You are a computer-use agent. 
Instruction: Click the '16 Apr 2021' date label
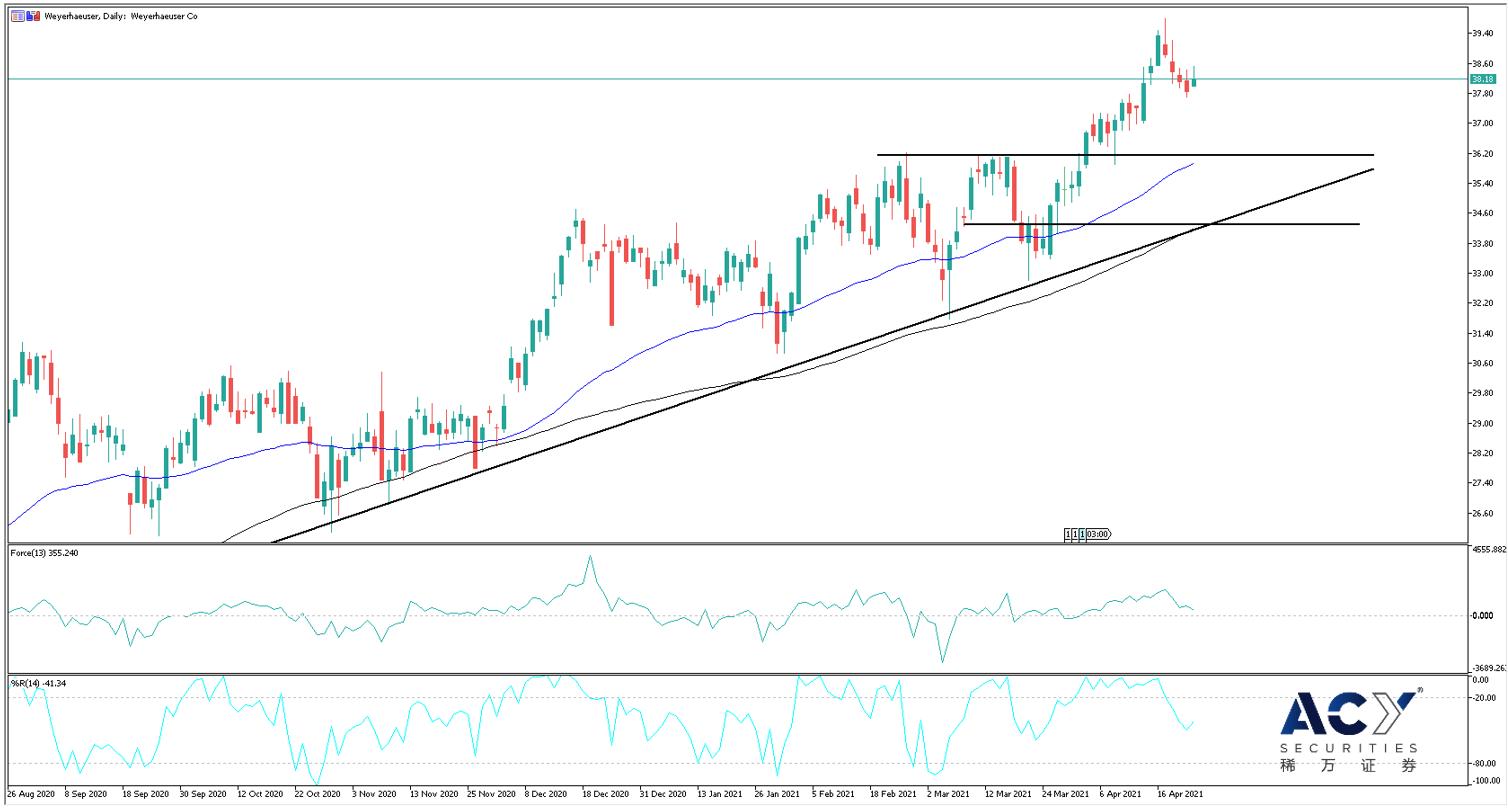click(x=1180, y=794)
